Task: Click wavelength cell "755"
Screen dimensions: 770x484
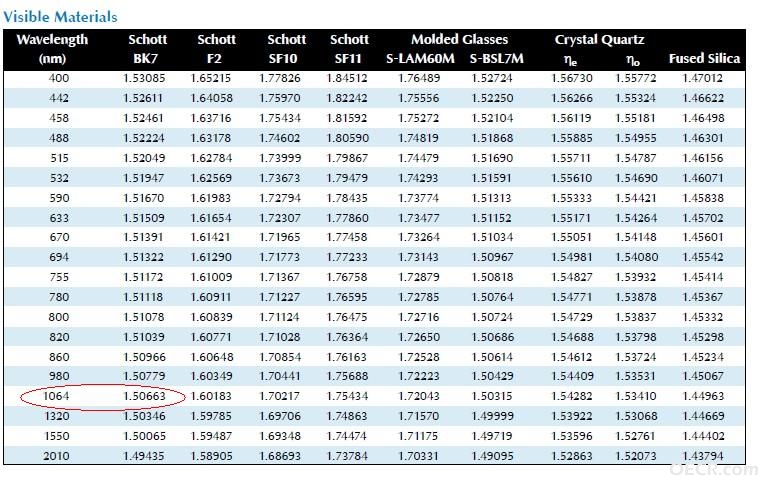Action: point(59,277)
